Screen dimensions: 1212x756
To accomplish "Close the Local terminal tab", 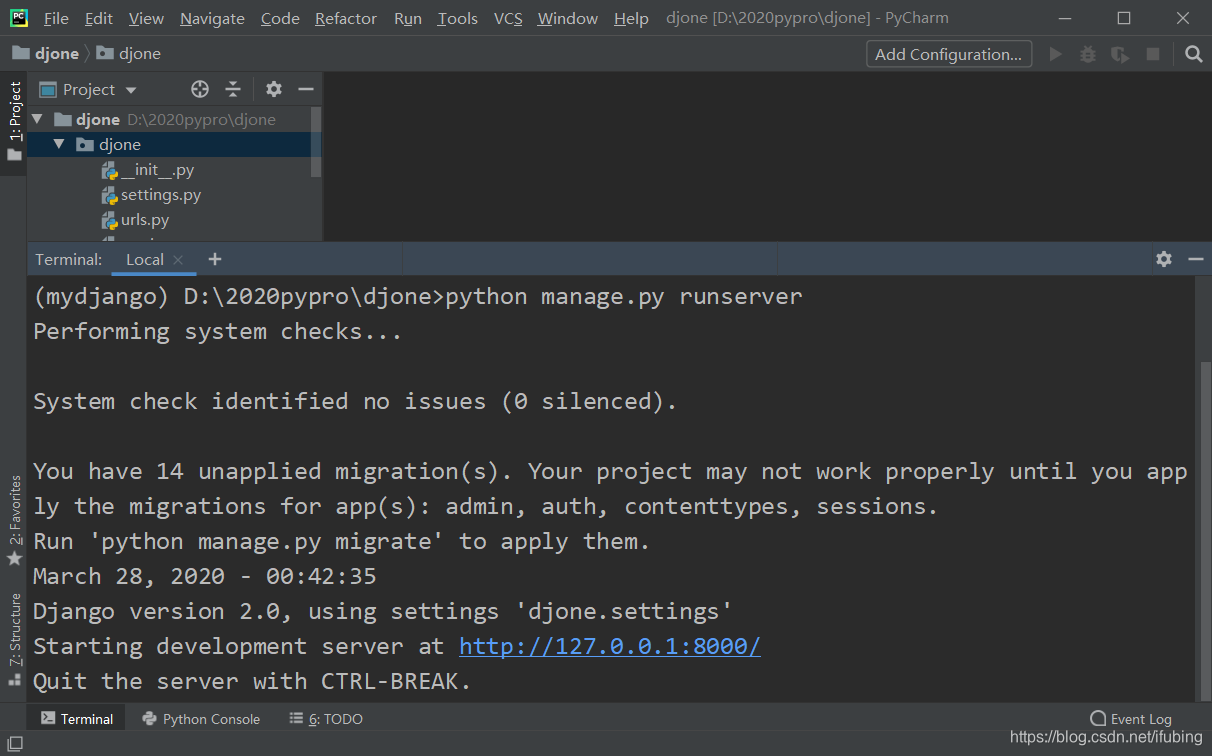I will 178,259.
